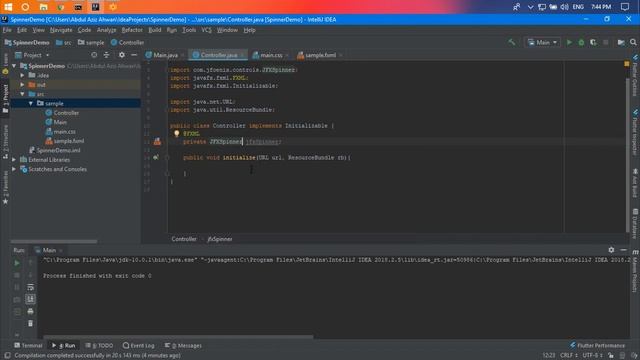640x360 pixels.
Task: Collapse the src folder
Action: point(22,94)
